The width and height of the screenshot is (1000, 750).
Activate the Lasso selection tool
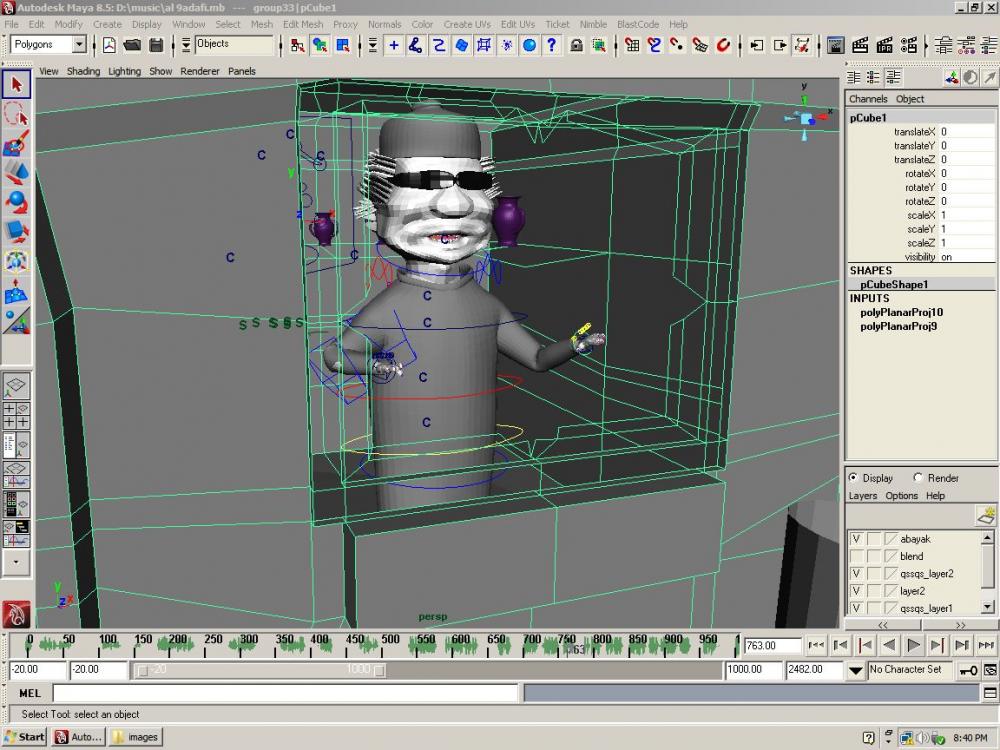pyautogui.click(x=16, y=113)
